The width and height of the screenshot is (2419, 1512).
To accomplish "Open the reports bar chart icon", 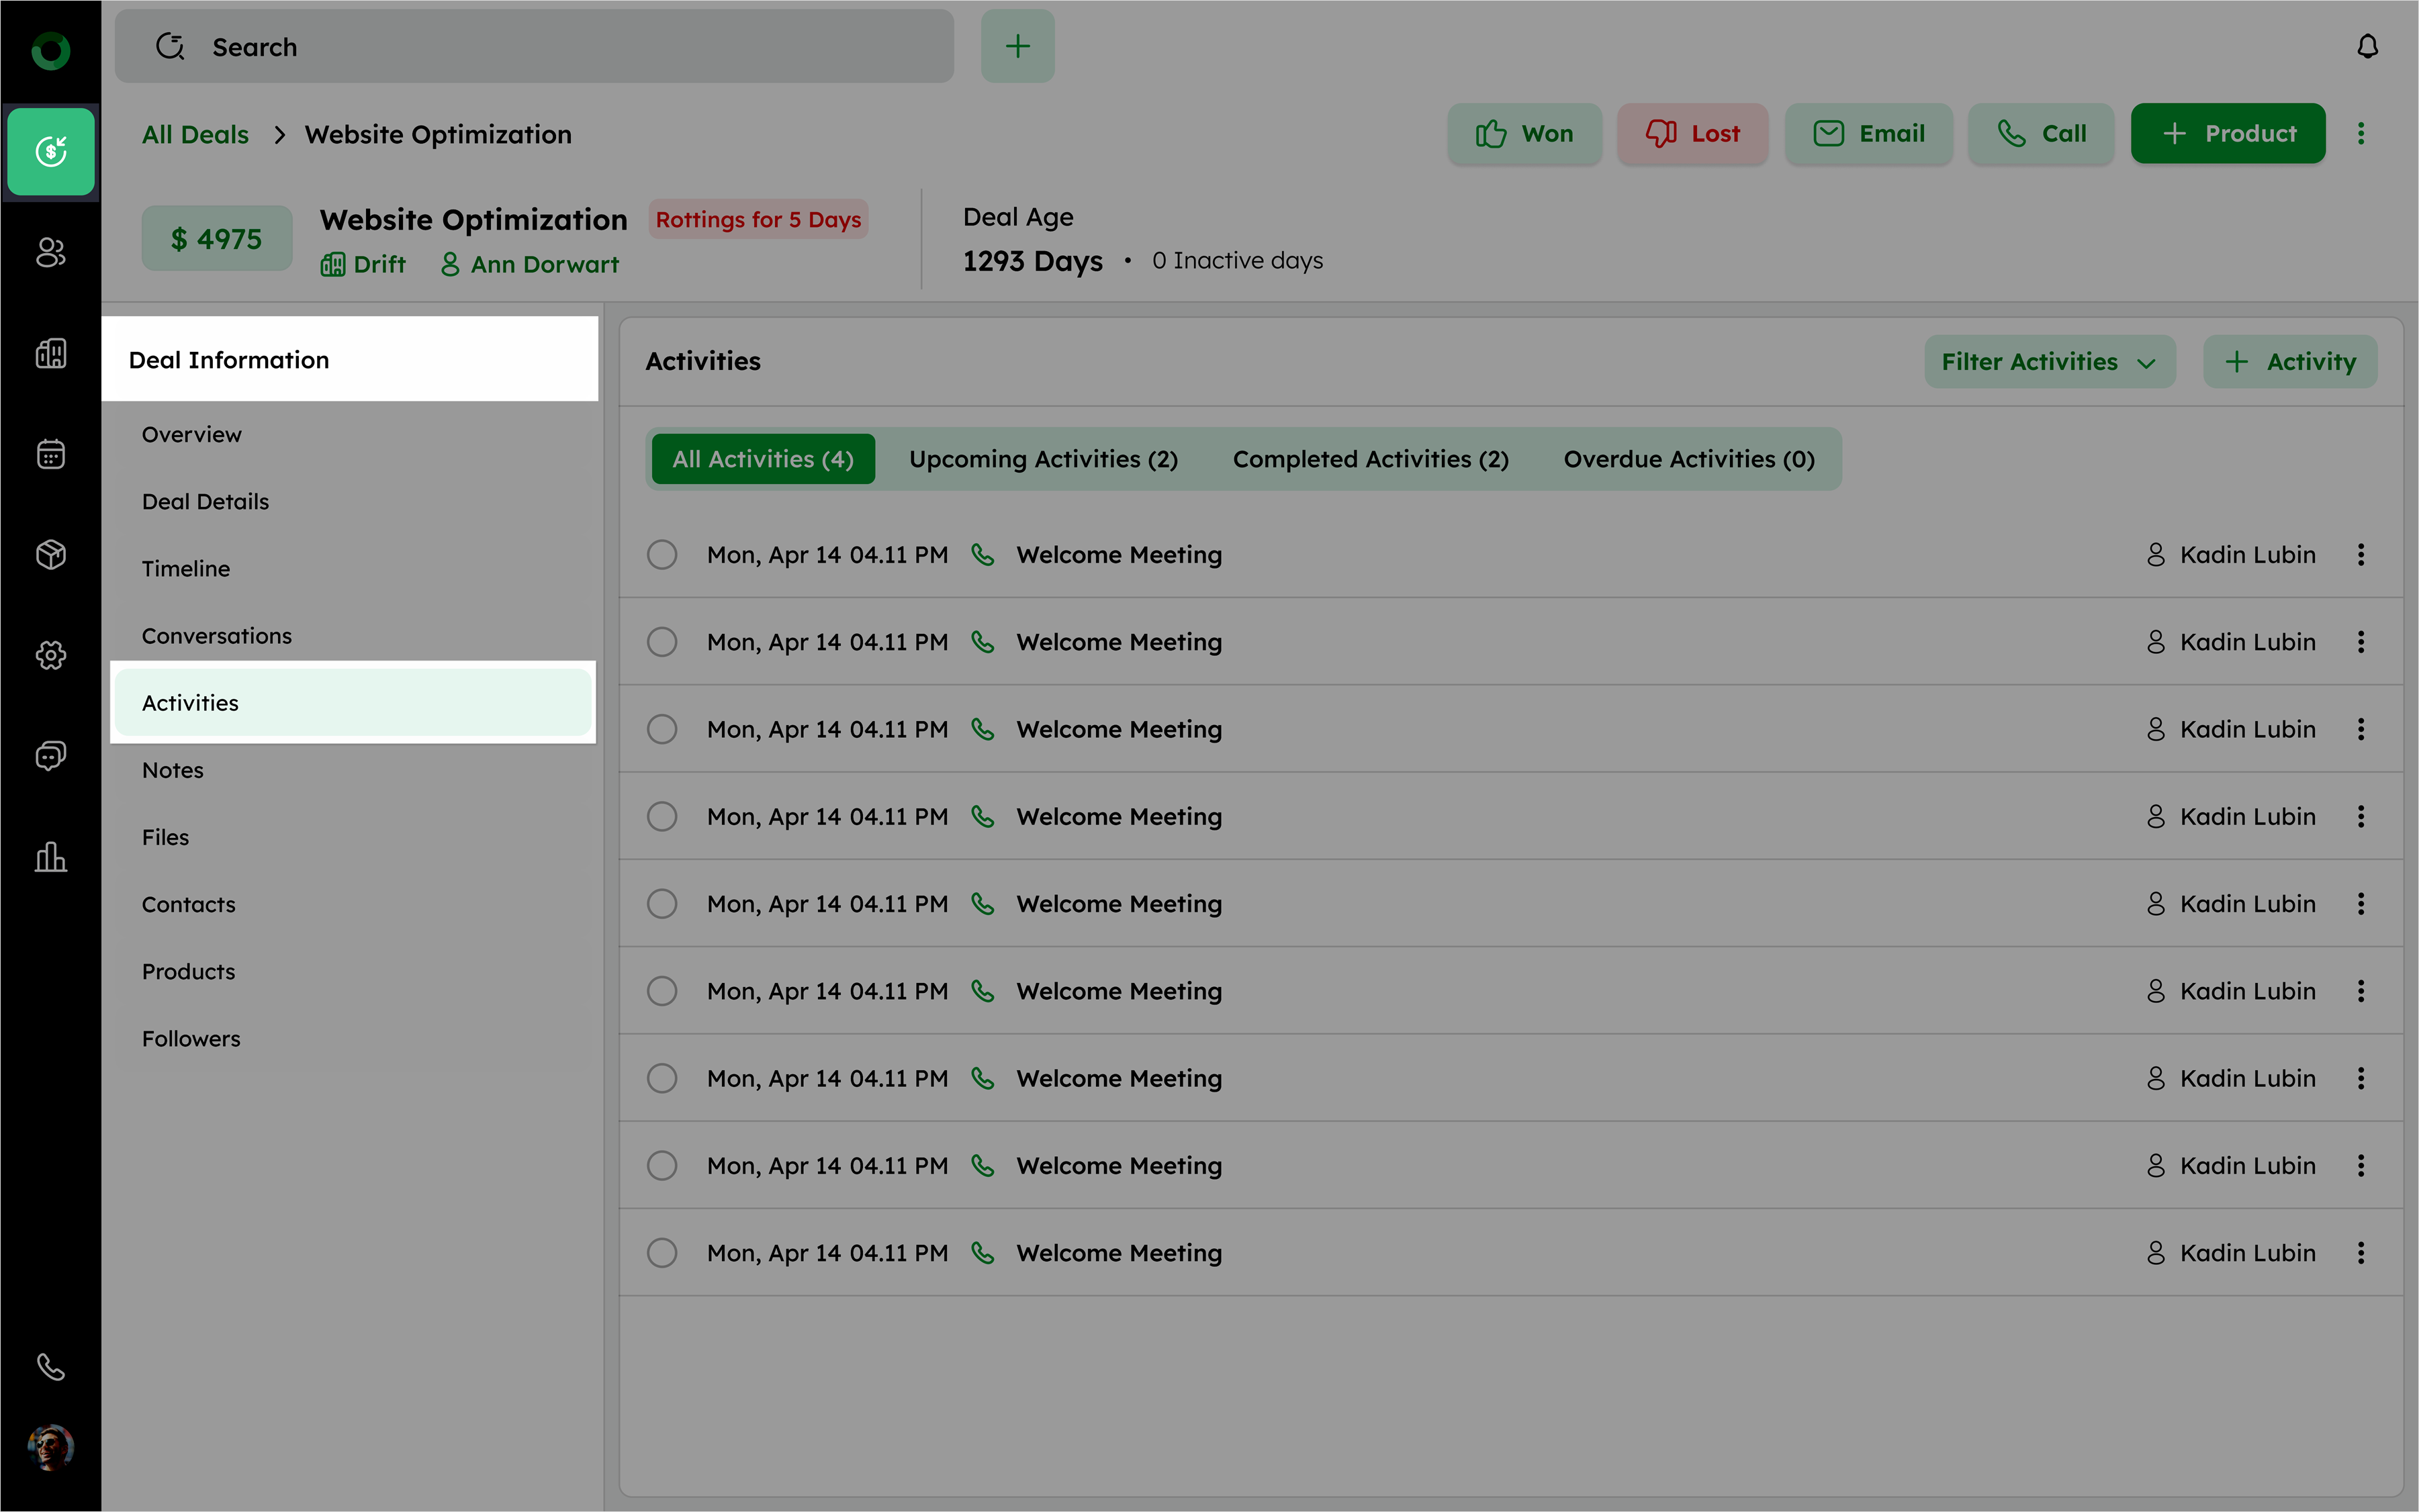I will coord(50,857).
